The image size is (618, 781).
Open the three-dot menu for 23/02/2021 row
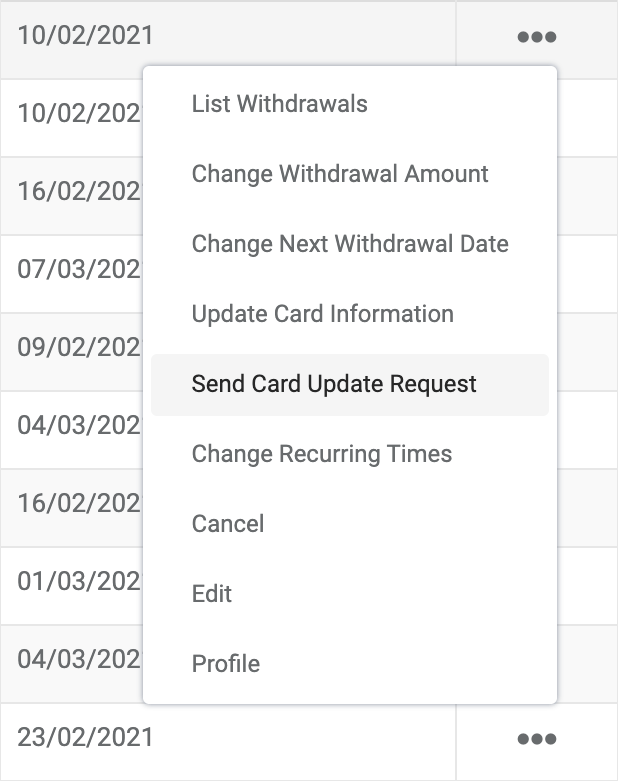537,739
